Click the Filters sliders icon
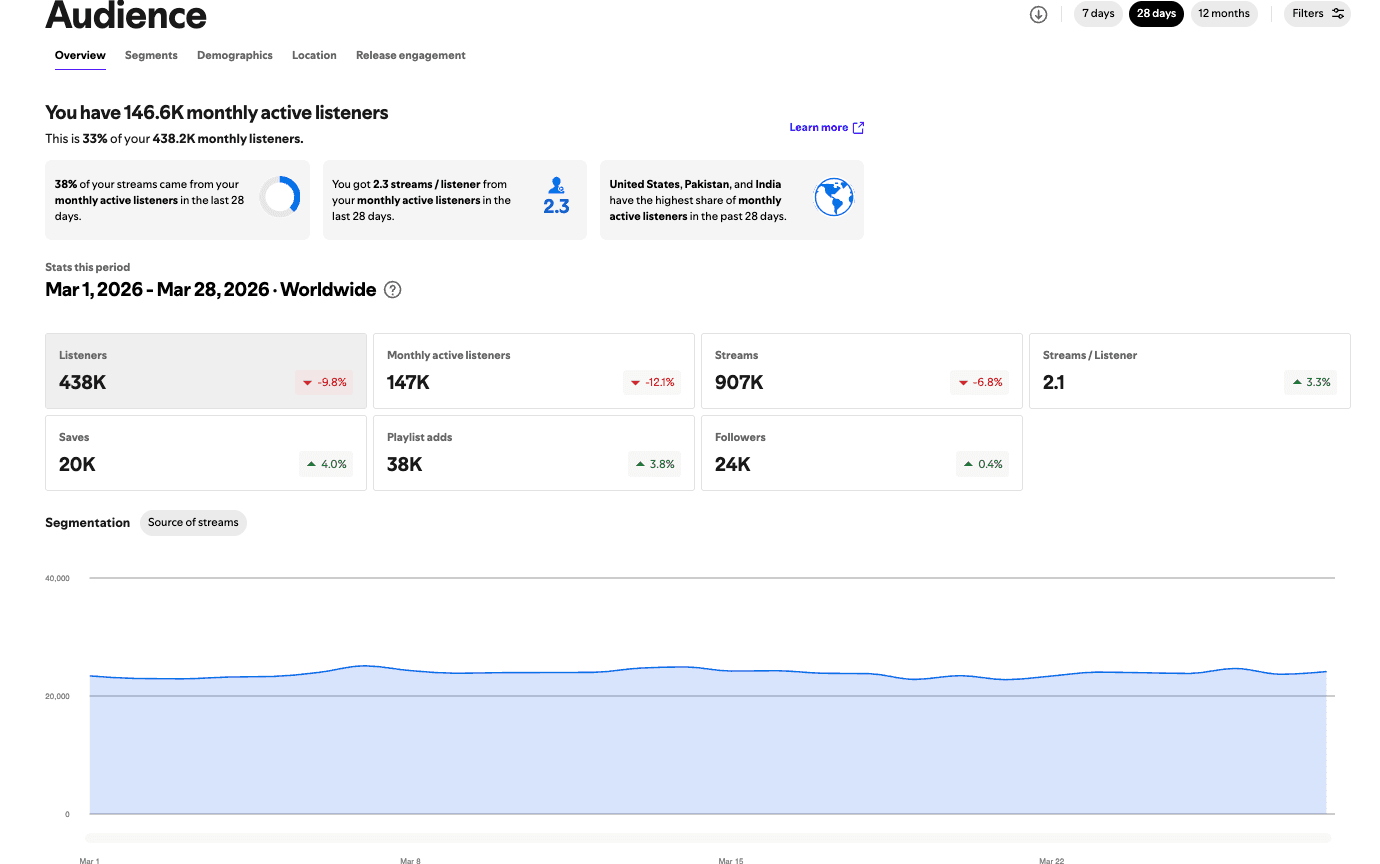Screen dimensions: 1380x864 click(x=1338, y=14)
